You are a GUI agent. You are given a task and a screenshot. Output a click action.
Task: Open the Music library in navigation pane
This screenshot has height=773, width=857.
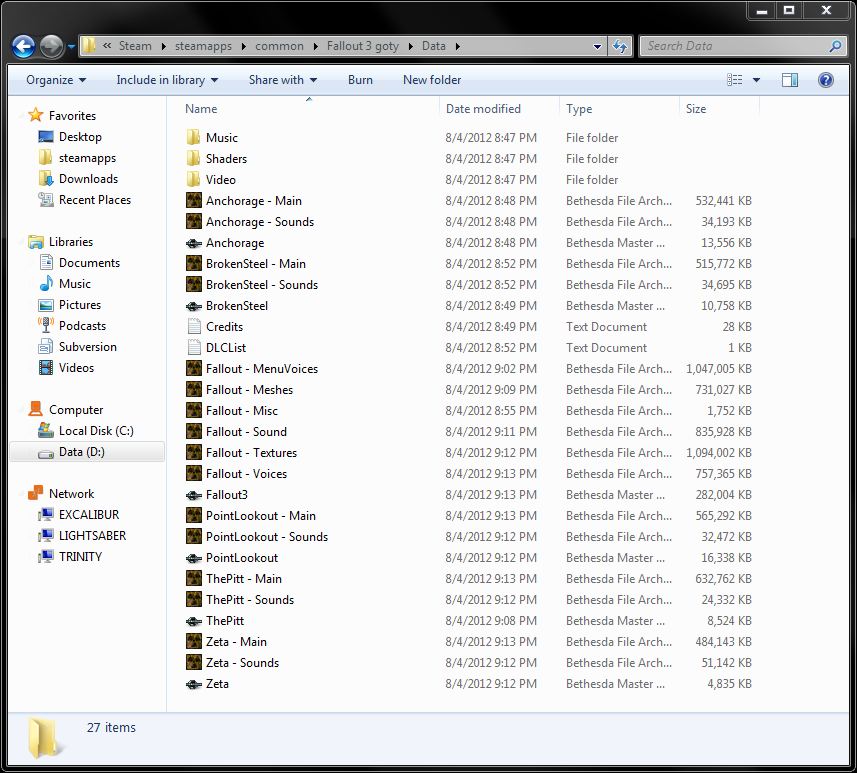tap(74, 284)
